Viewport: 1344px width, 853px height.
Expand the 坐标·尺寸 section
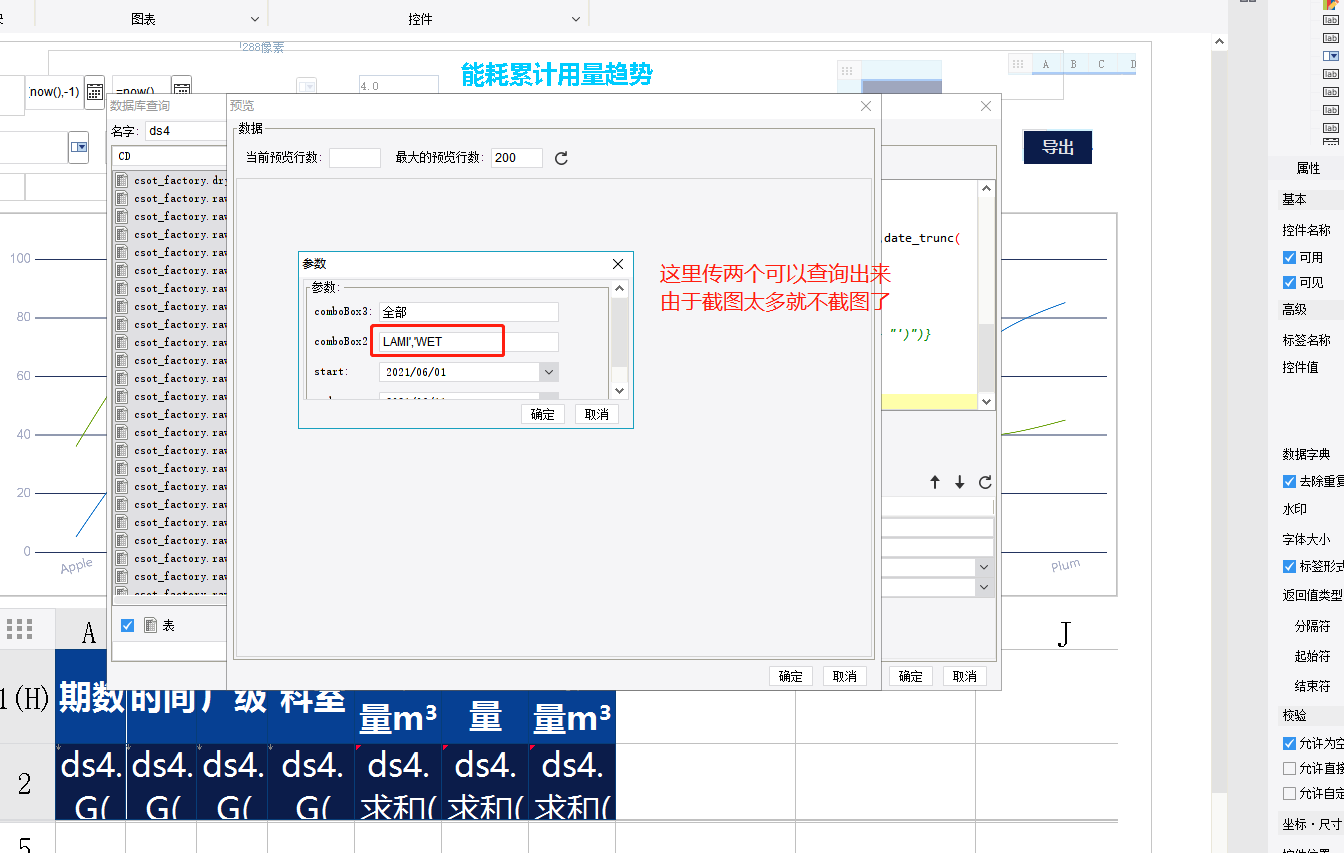1312,824
